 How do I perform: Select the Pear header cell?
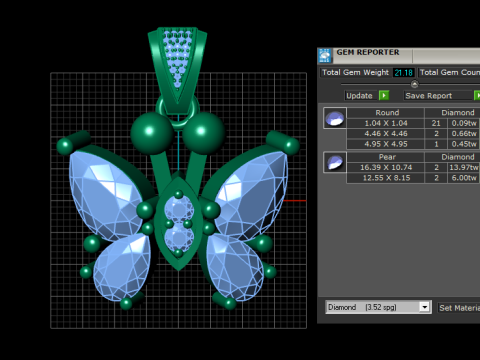point(386,157)
